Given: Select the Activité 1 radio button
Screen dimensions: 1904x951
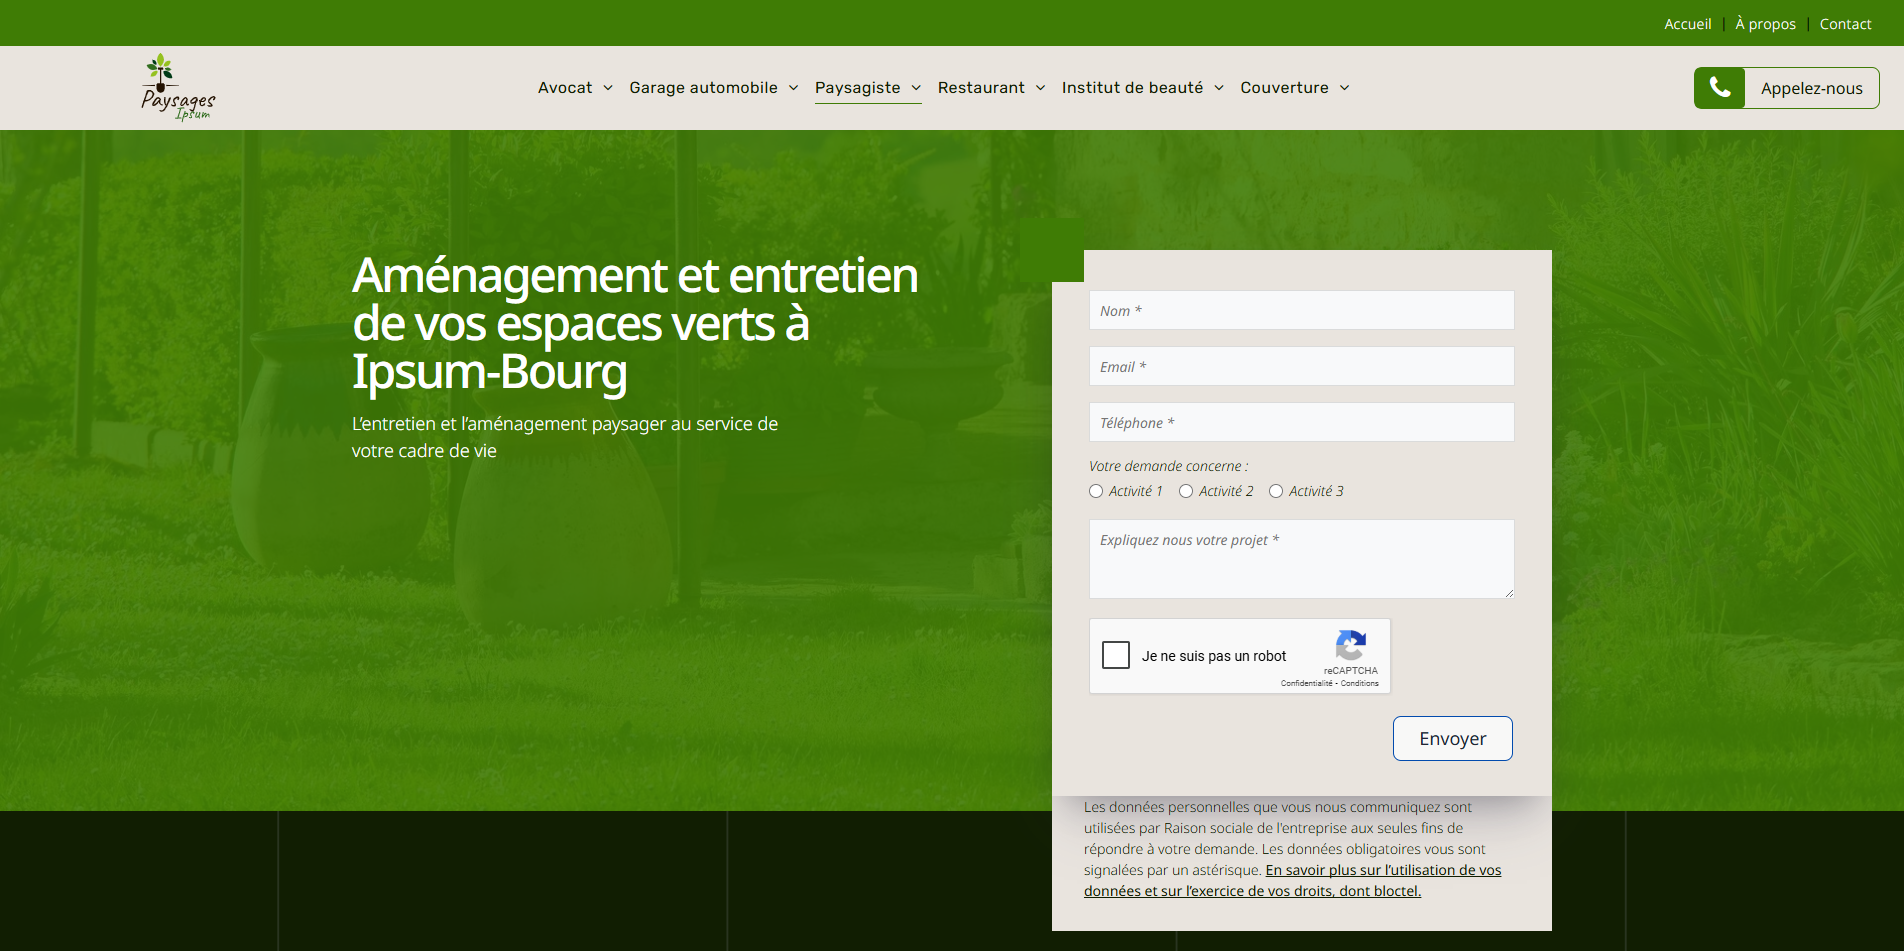Looking at the screenshot, I should pyautogui.click(x=1096, y=491).
